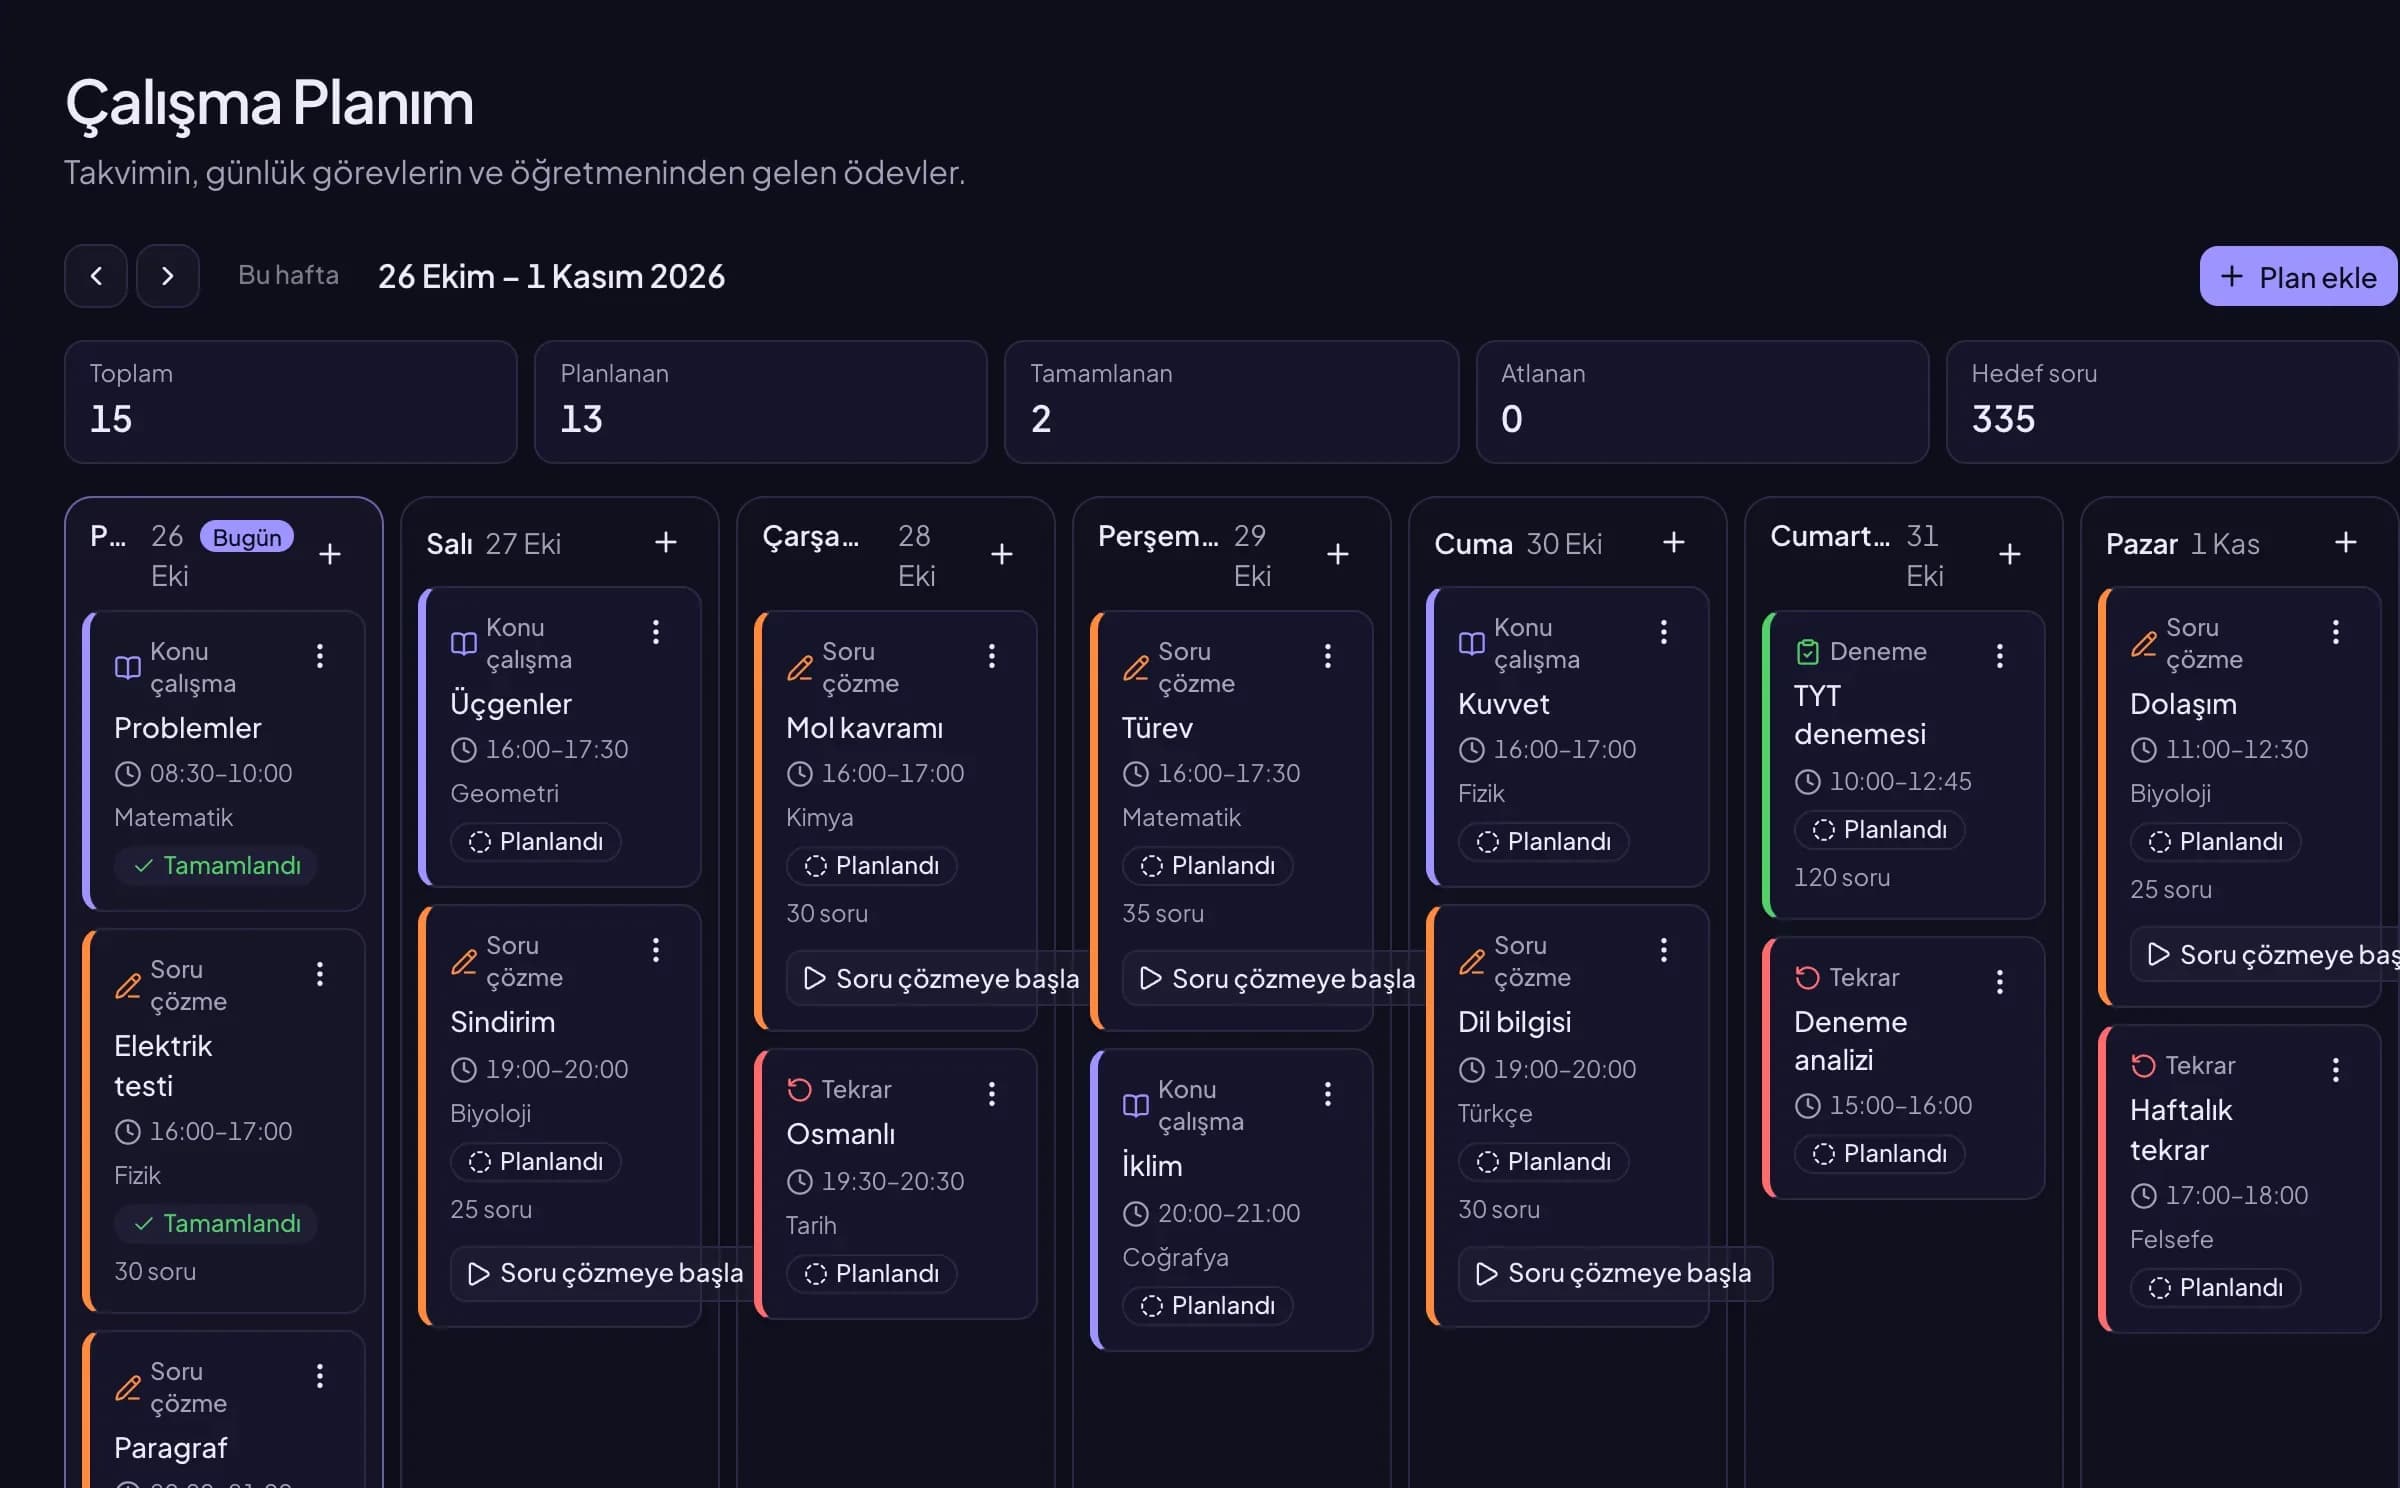The image size is (2400, 1488).
Task: Start Soru çözmeye başla on Mol kavramı
Action: (x=942, y=978)
